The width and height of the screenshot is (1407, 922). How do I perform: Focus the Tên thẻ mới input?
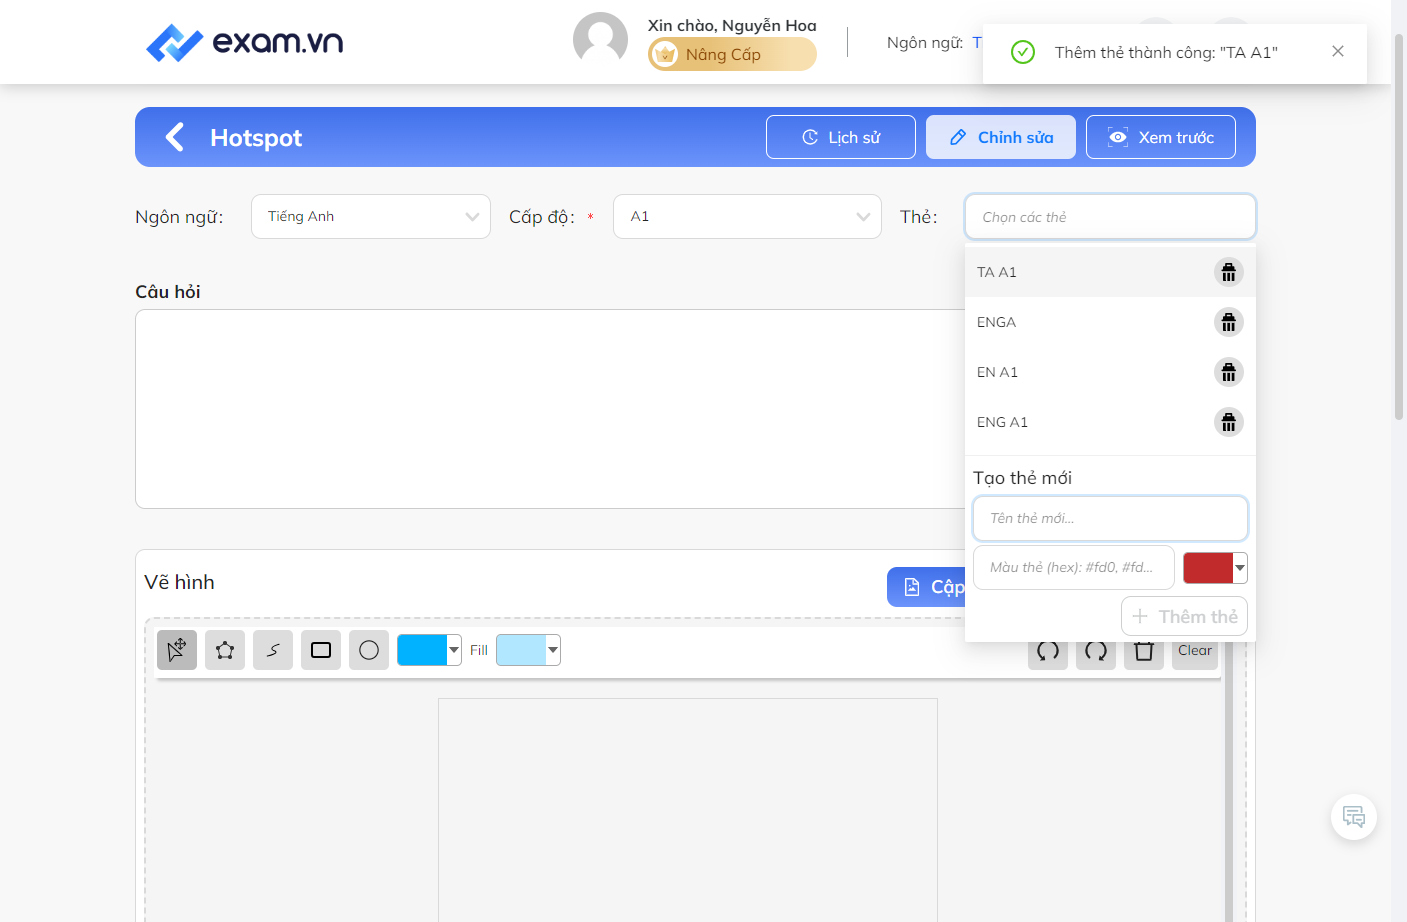(1110, 518)
